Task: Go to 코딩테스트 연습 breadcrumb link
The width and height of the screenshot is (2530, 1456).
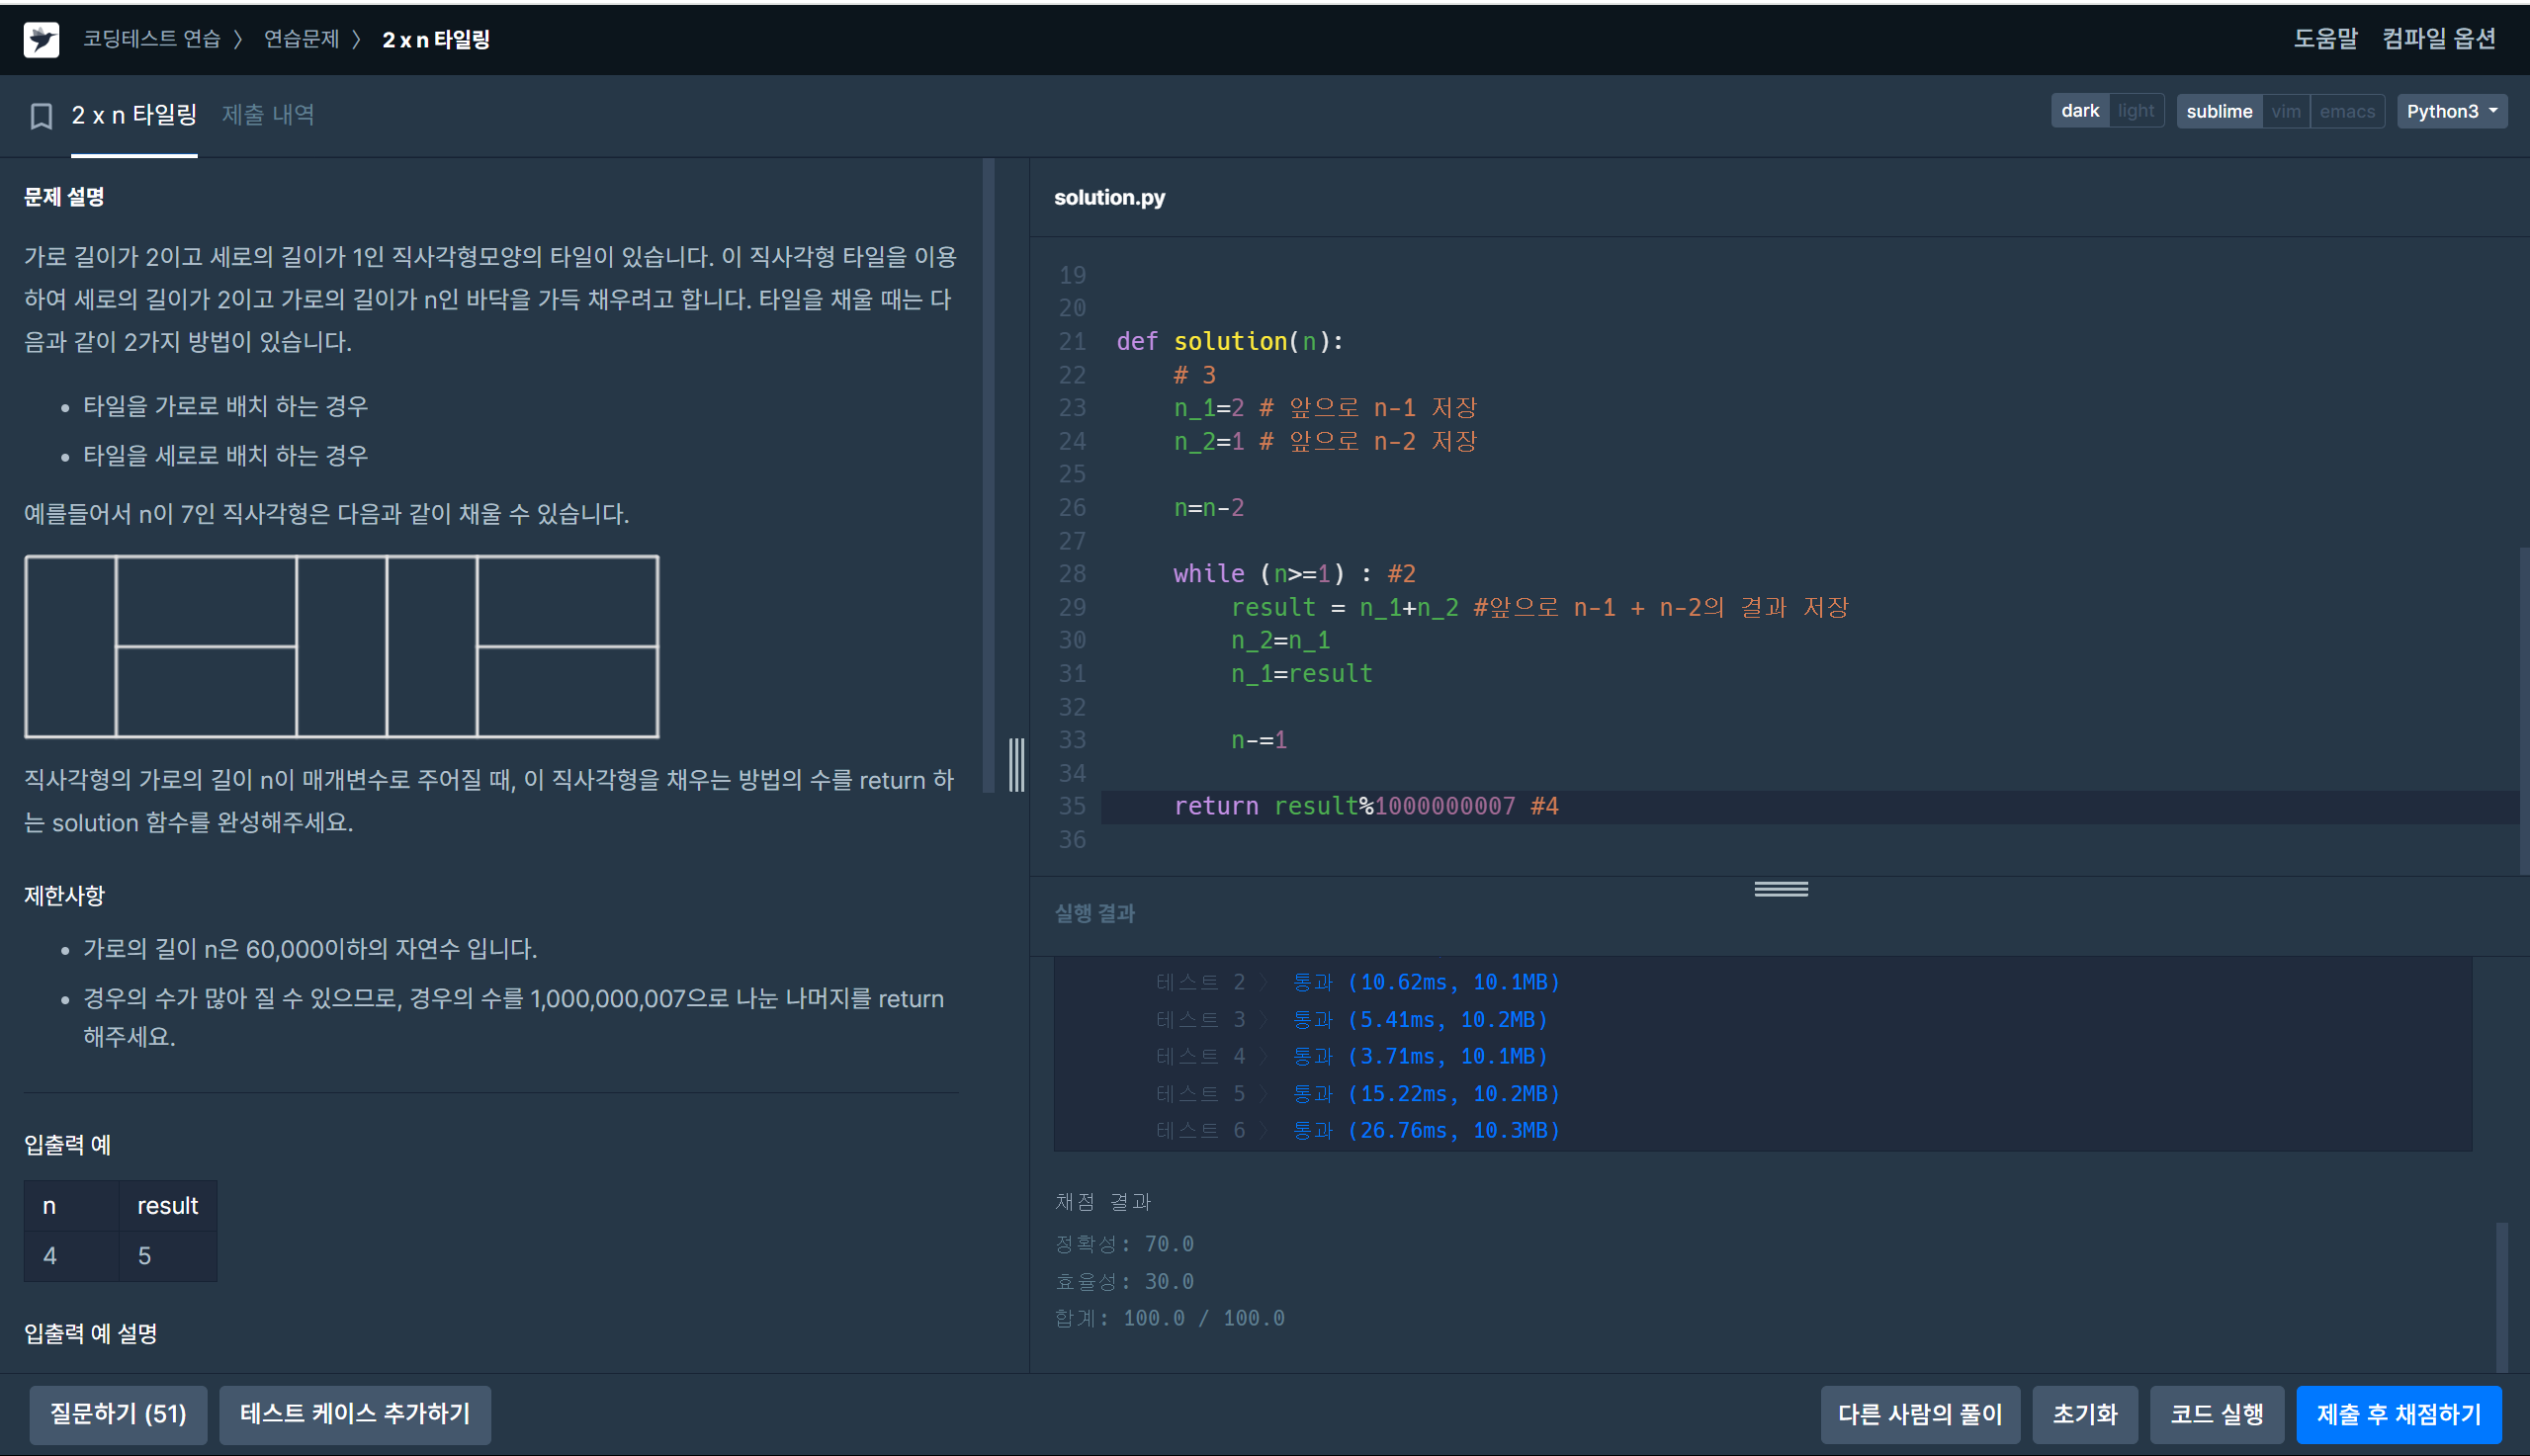Action: [152, 39]
